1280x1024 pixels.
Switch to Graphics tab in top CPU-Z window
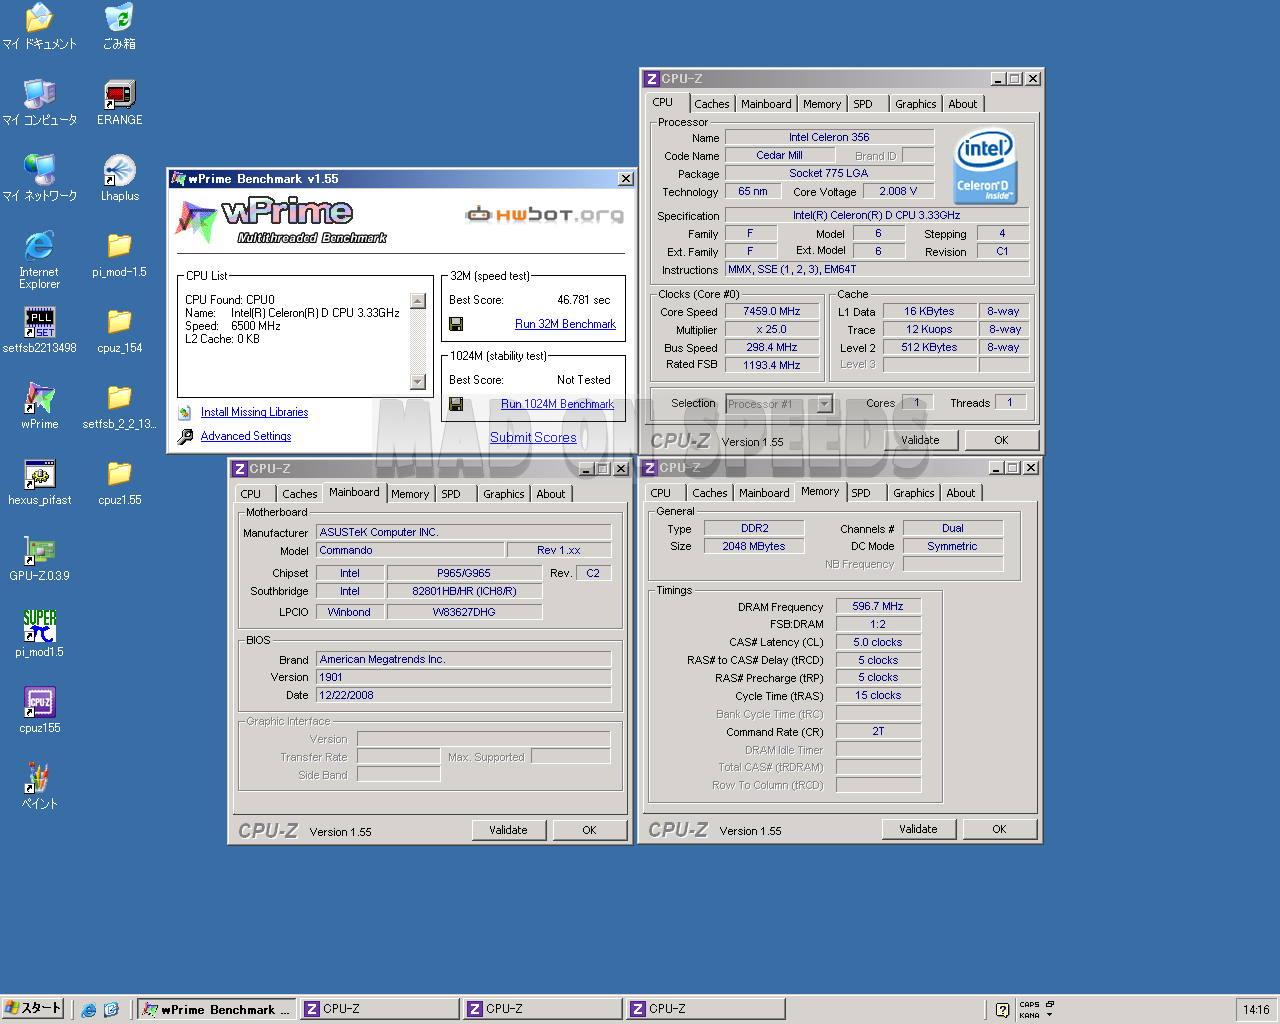click(x=915, y=104)
